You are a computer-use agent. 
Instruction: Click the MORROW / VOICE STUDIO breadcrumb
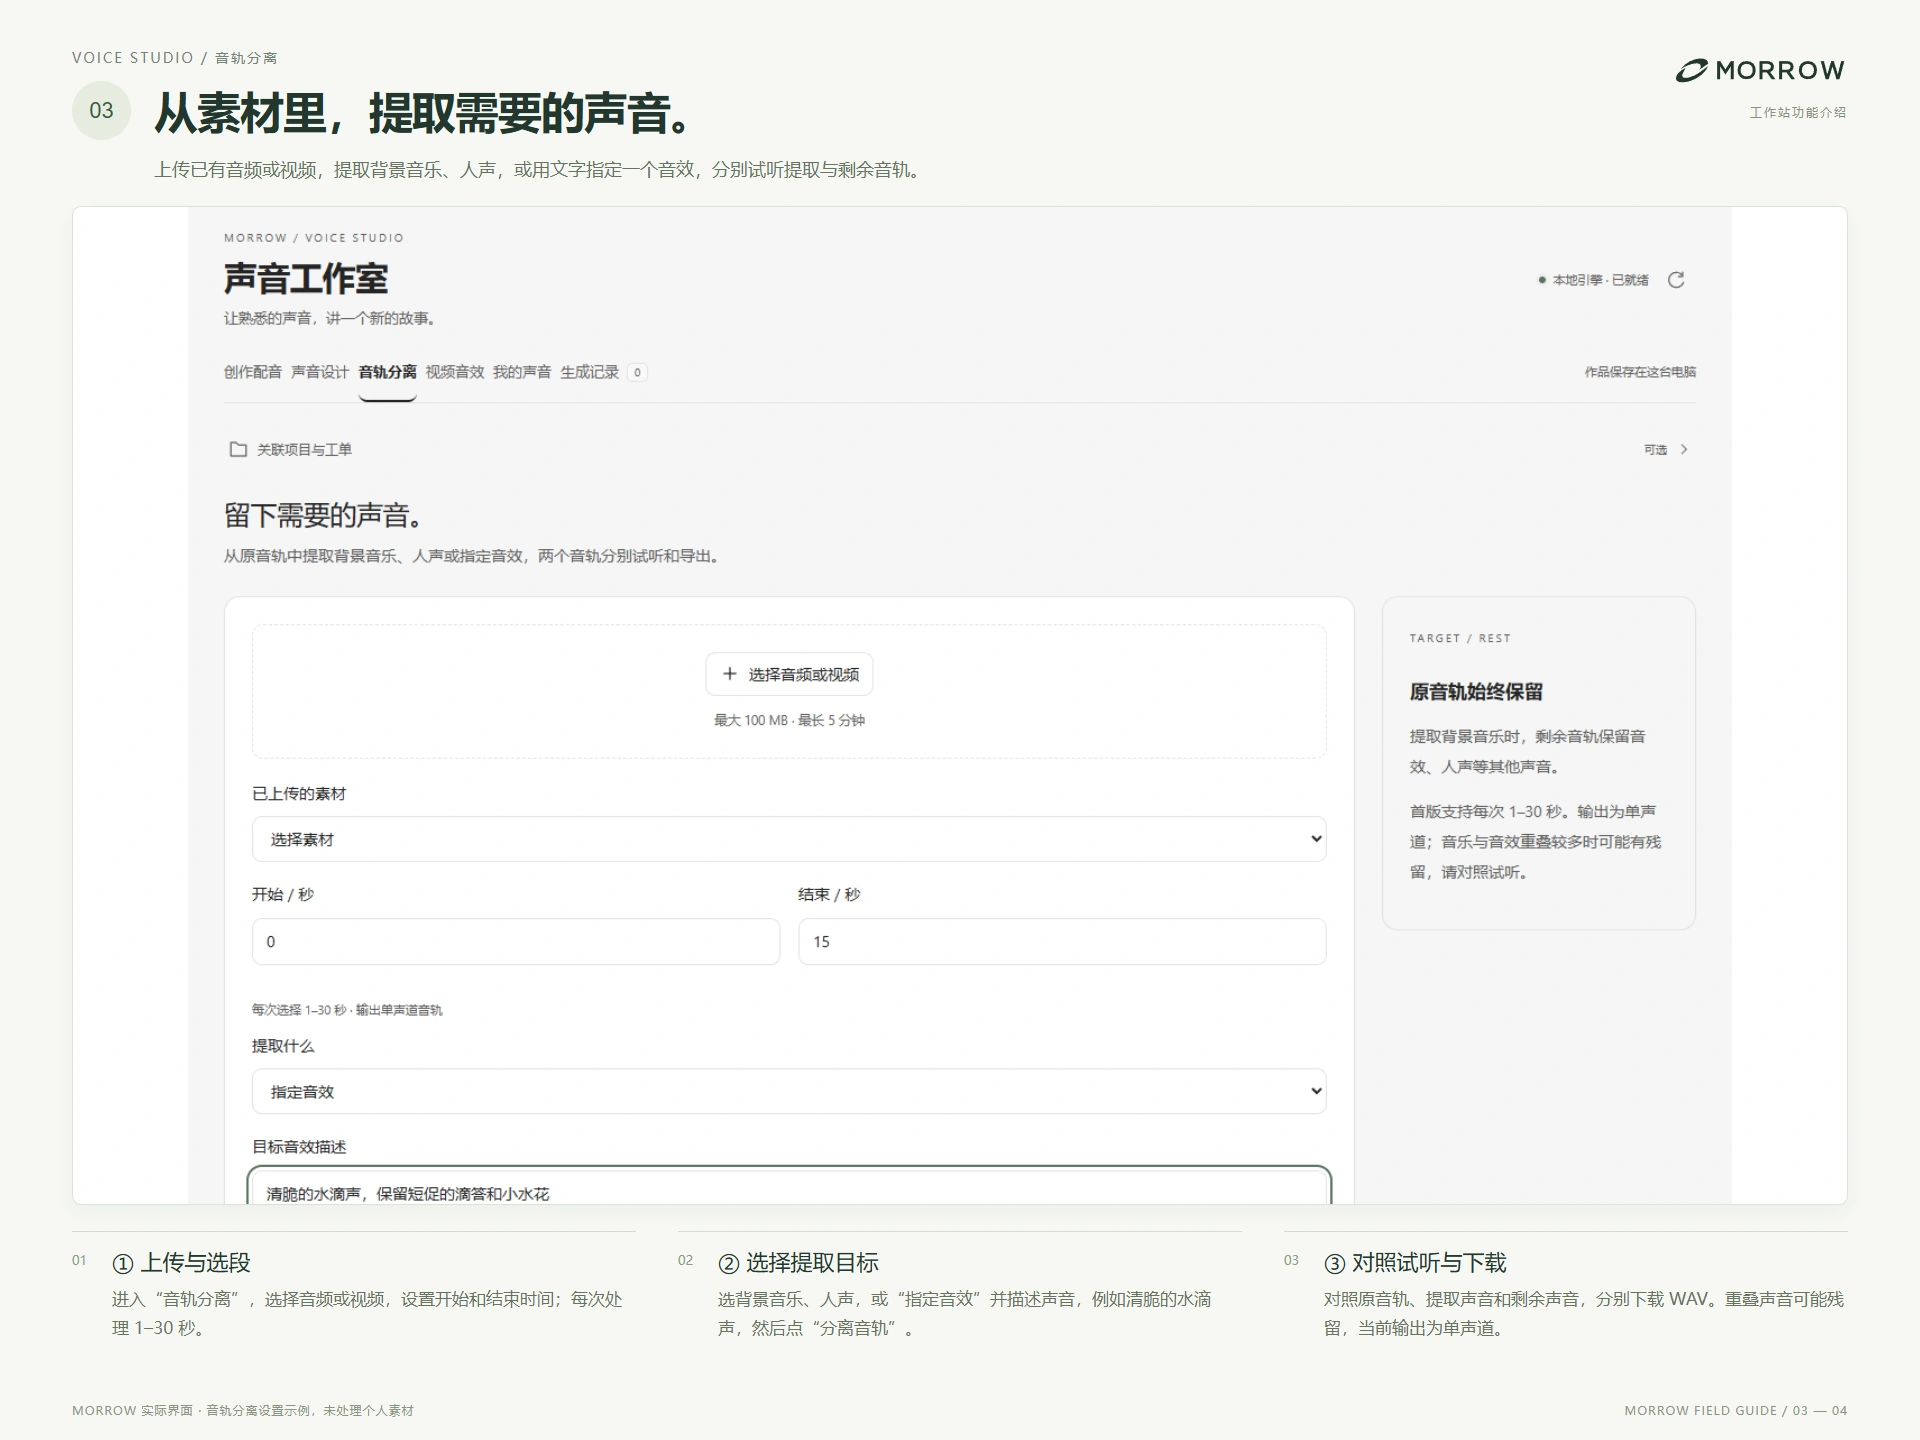(x=314, y=238)
